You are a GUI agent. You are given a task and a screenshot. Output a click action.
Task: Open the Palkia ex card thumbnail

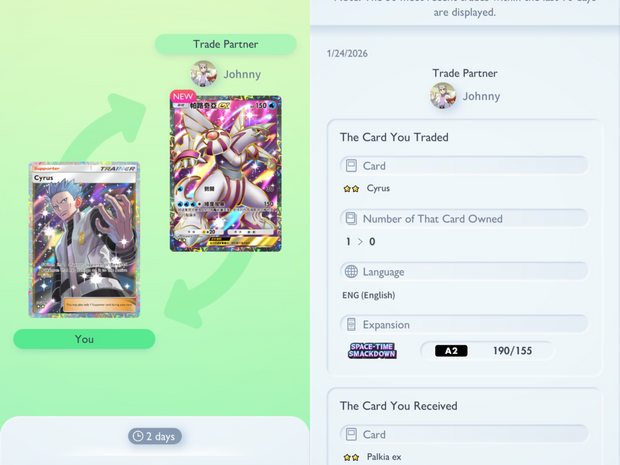(226, 173)
